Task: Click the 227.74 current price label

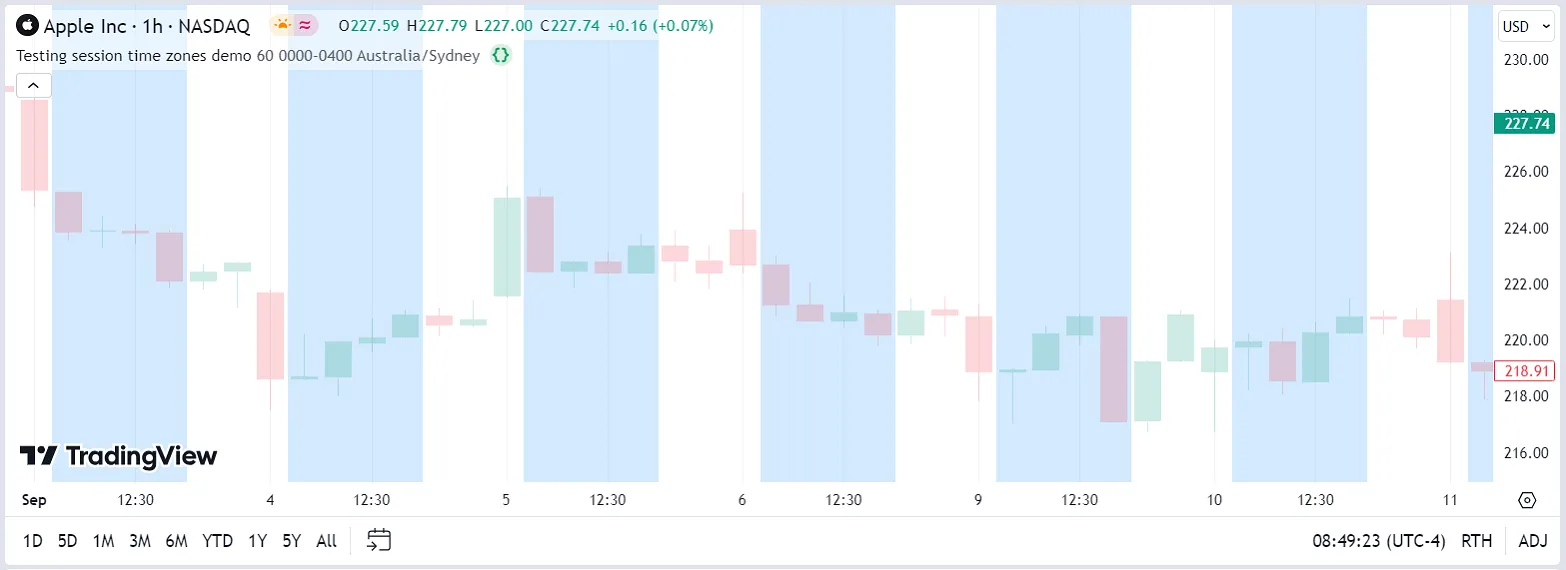Action: [1526, 124]
